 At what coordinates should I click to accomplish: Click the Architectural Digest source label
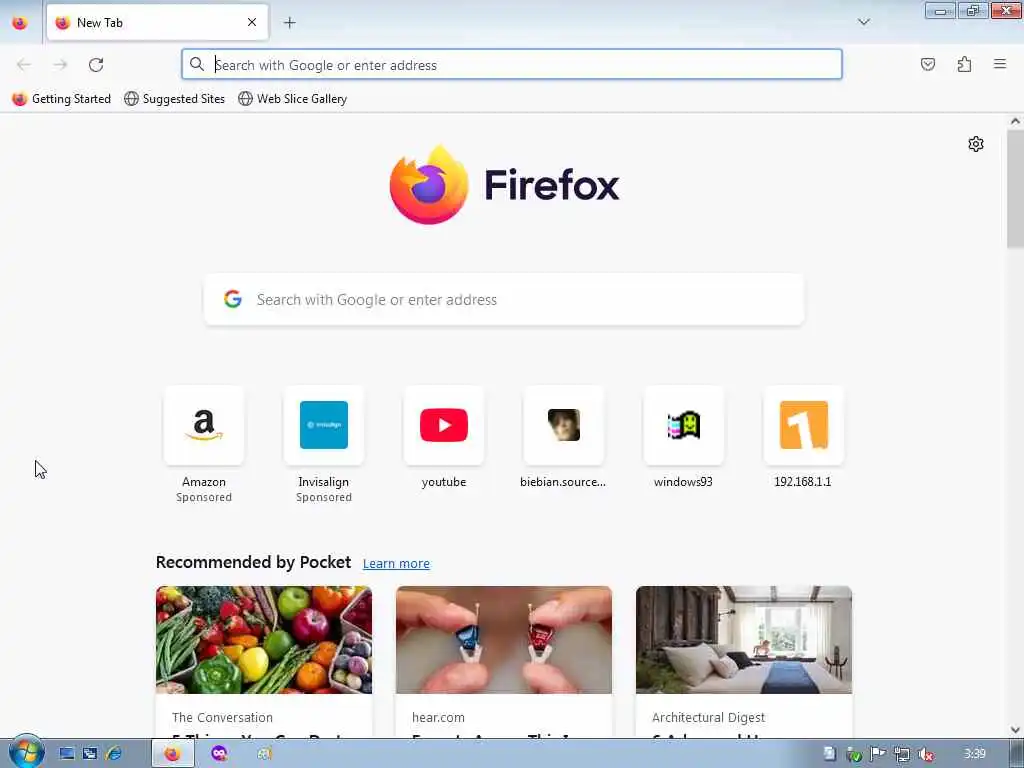coord(708,717)
